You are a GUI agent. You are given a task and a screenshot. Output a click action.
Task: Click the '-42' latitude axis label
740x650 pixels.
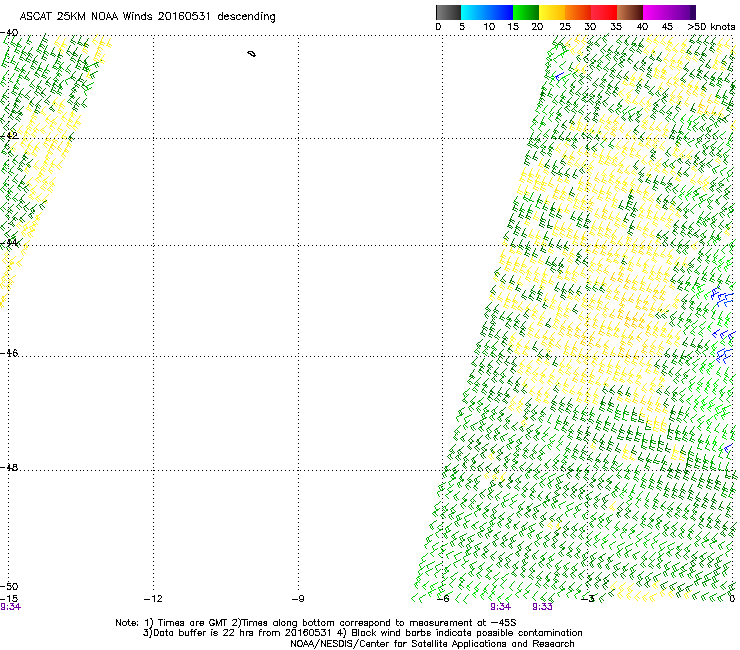coord(9,136)
